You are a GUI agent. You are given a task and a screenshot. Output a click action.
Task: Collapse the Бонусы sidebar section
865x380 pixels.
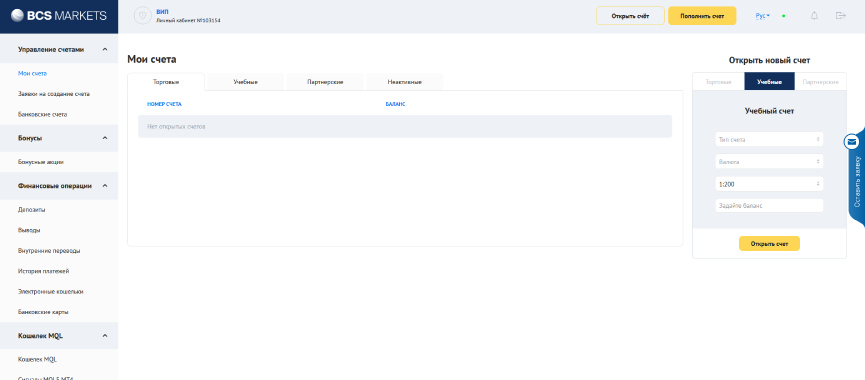coord(105,138)
